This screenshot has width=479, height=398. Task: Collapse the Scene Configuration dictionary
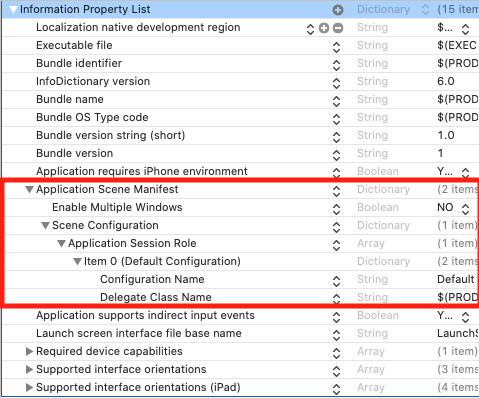pyautogui.click(x=45, y=225)
